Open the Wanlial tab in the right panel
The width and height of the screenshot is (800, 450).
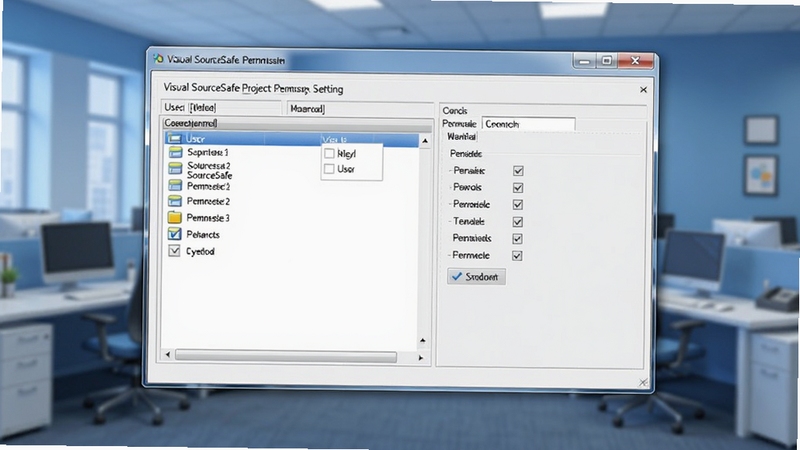[x=461, y=137]
